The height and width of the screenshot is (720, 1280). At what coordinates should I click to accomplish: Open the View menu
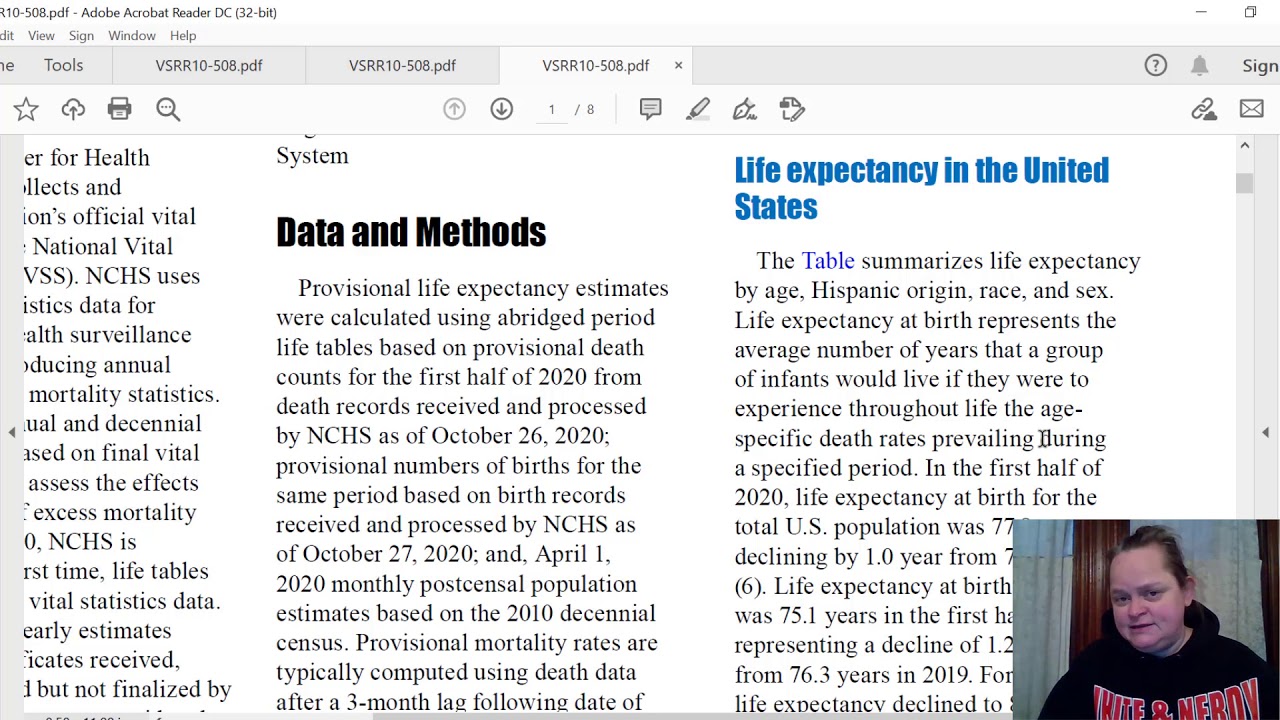pos(41,35)
